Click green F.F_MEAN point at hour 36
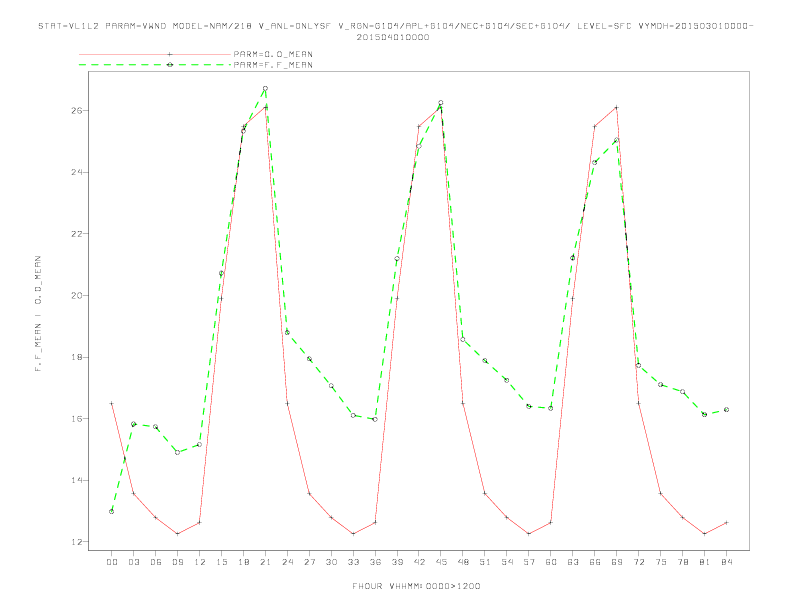 coord(375,419)
